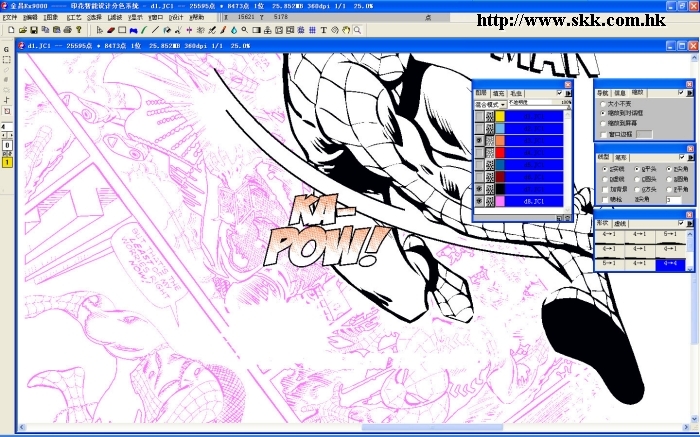Screen dimensions: 700x437
Task: Select the magenta crosshair tool
Action: (x=189, y=30)
